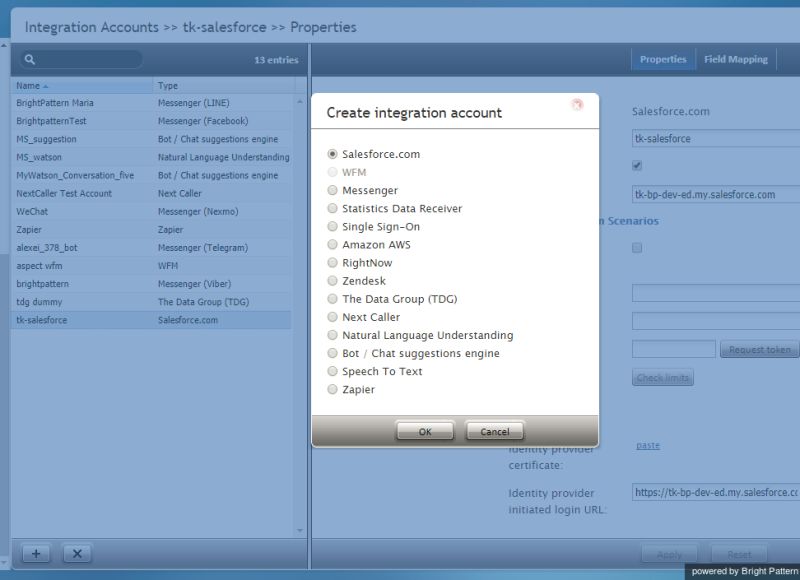Screen dimensions: 800x580
Task: Confirm dialog with the OK button
Action: click(x=424, y=431)
